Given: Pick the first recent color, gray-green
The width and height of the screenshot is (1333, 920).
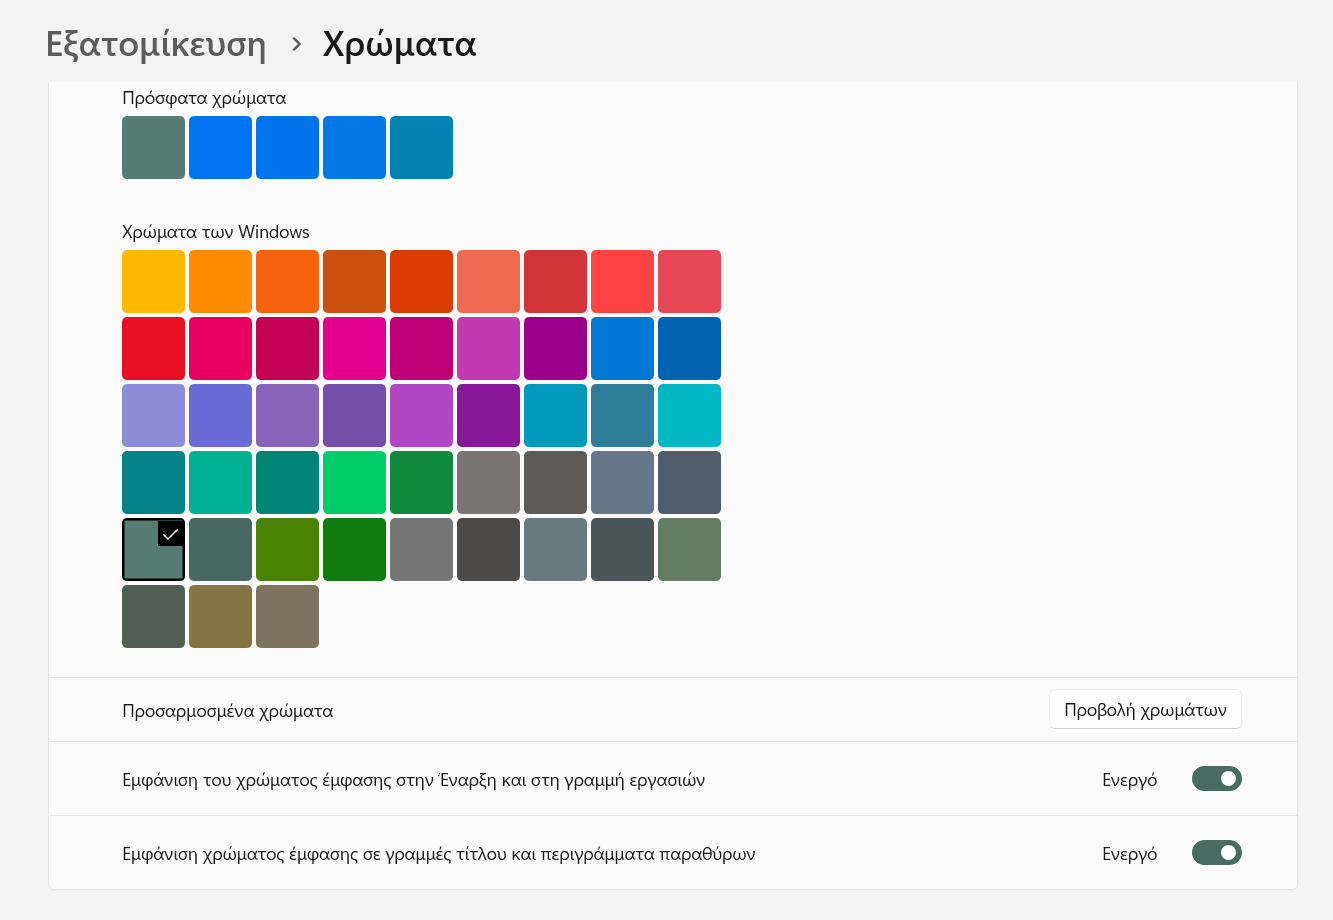Looking at the screenshot, I should coord(153,147).
